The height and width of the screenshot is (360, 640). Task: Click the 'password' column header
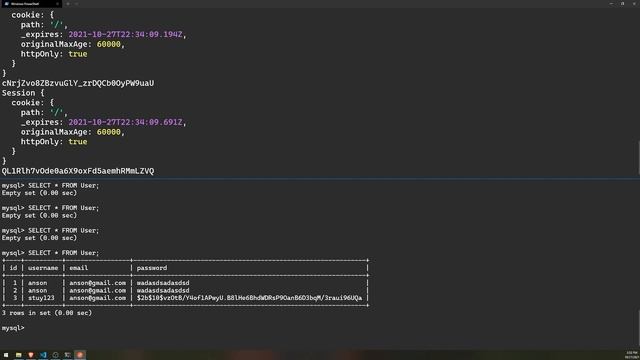coord(151,268)
